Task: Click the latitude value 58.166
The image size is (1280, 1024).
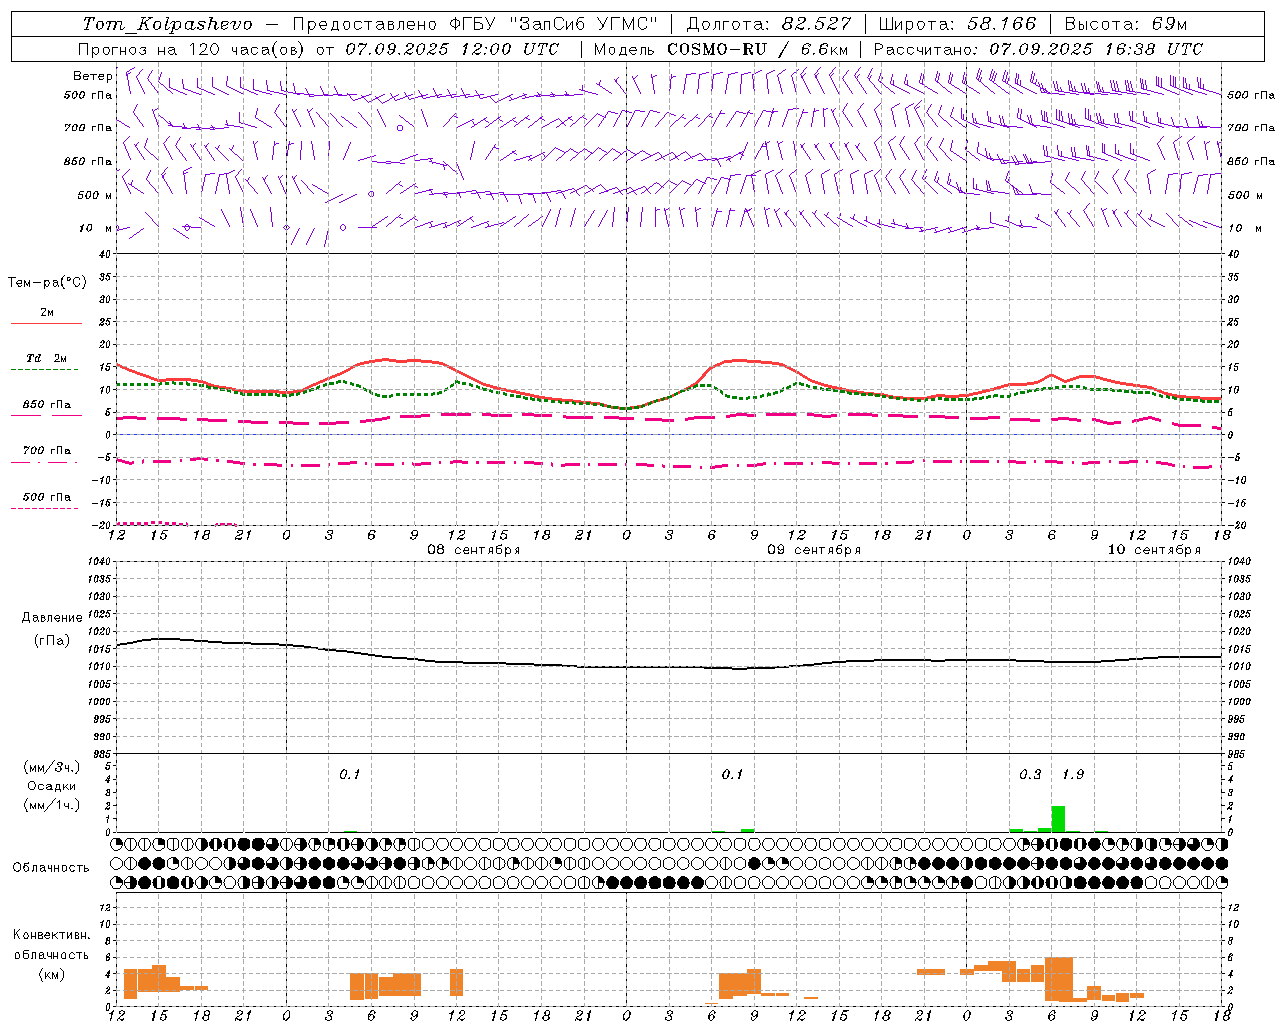Action: (x=1000, y=24)
